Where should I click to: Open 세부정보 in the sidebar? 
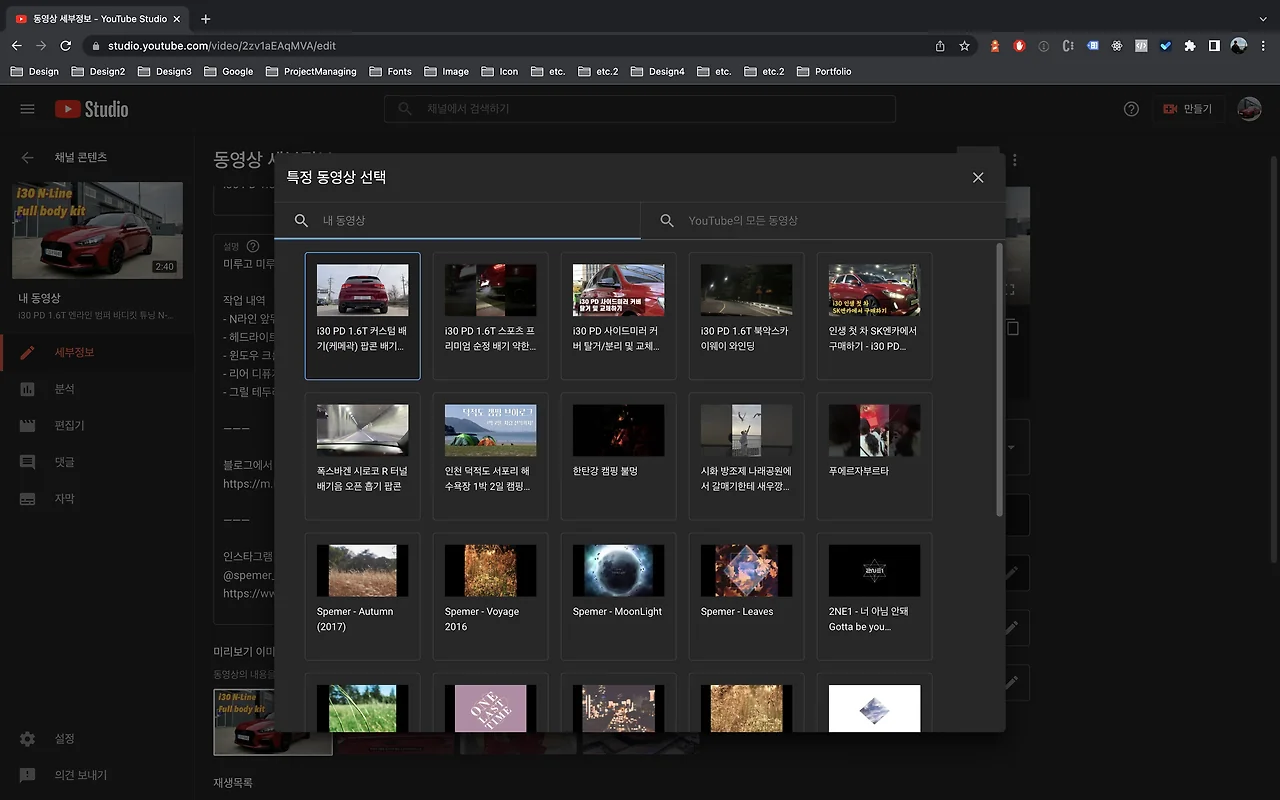[x=74, y=352]
